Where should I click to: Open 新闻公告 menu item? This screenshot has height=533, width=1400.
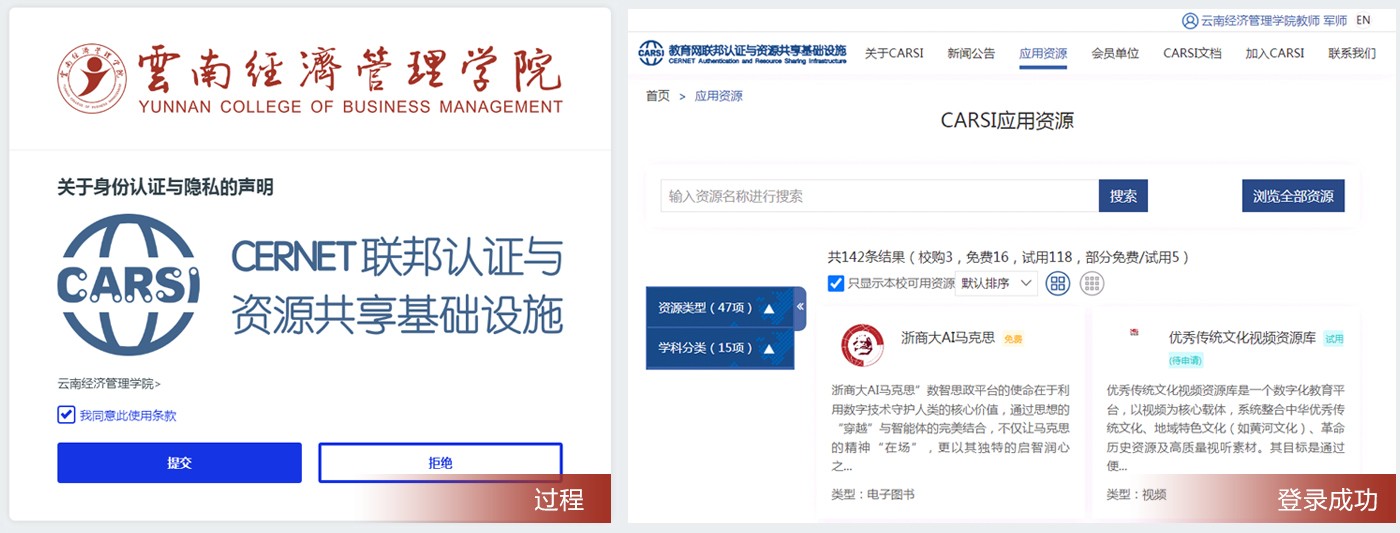tap(971, 53)
